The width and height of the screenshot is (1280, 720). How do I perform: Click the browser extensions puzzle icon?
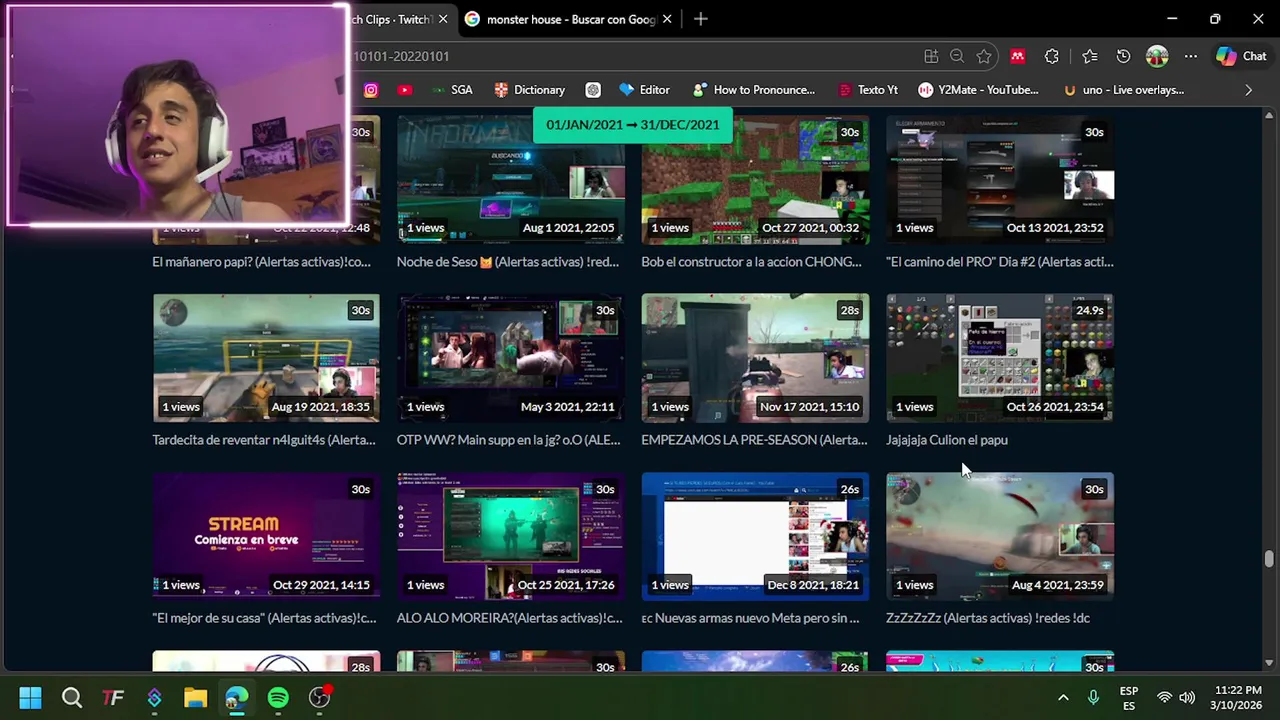pyautogui.click(x=1051, y=57)
